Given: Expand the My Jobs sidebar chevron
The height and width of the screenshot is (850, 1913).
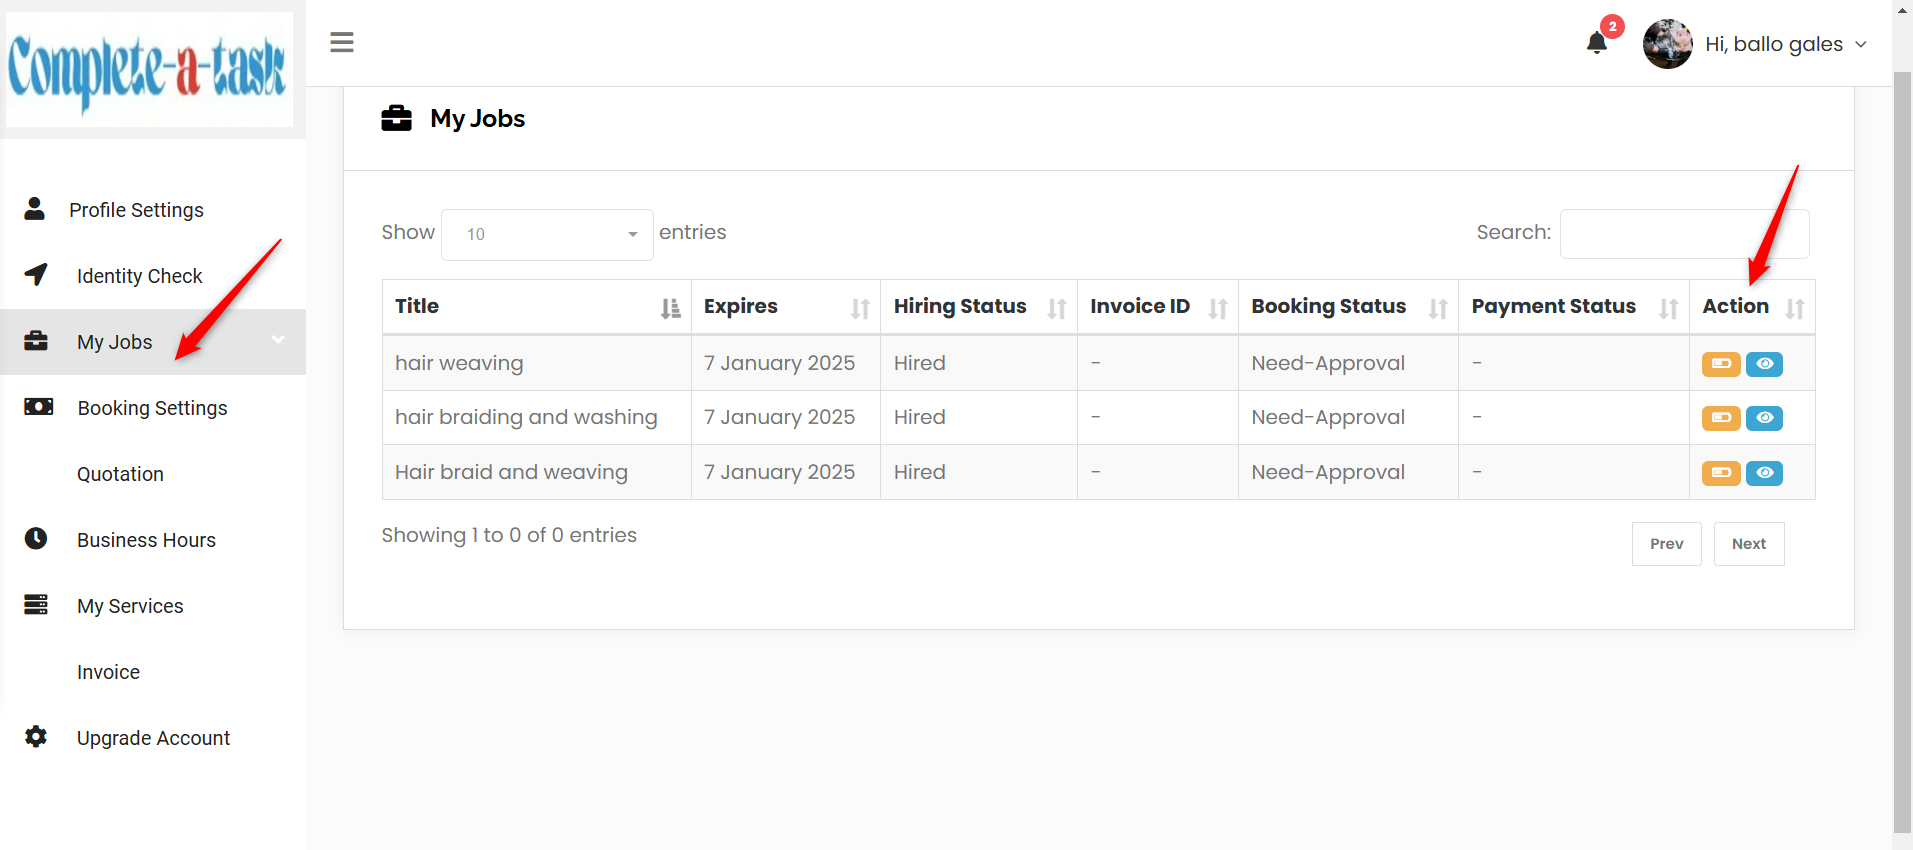Looking at the screenshot, I should tap(278, 340).
